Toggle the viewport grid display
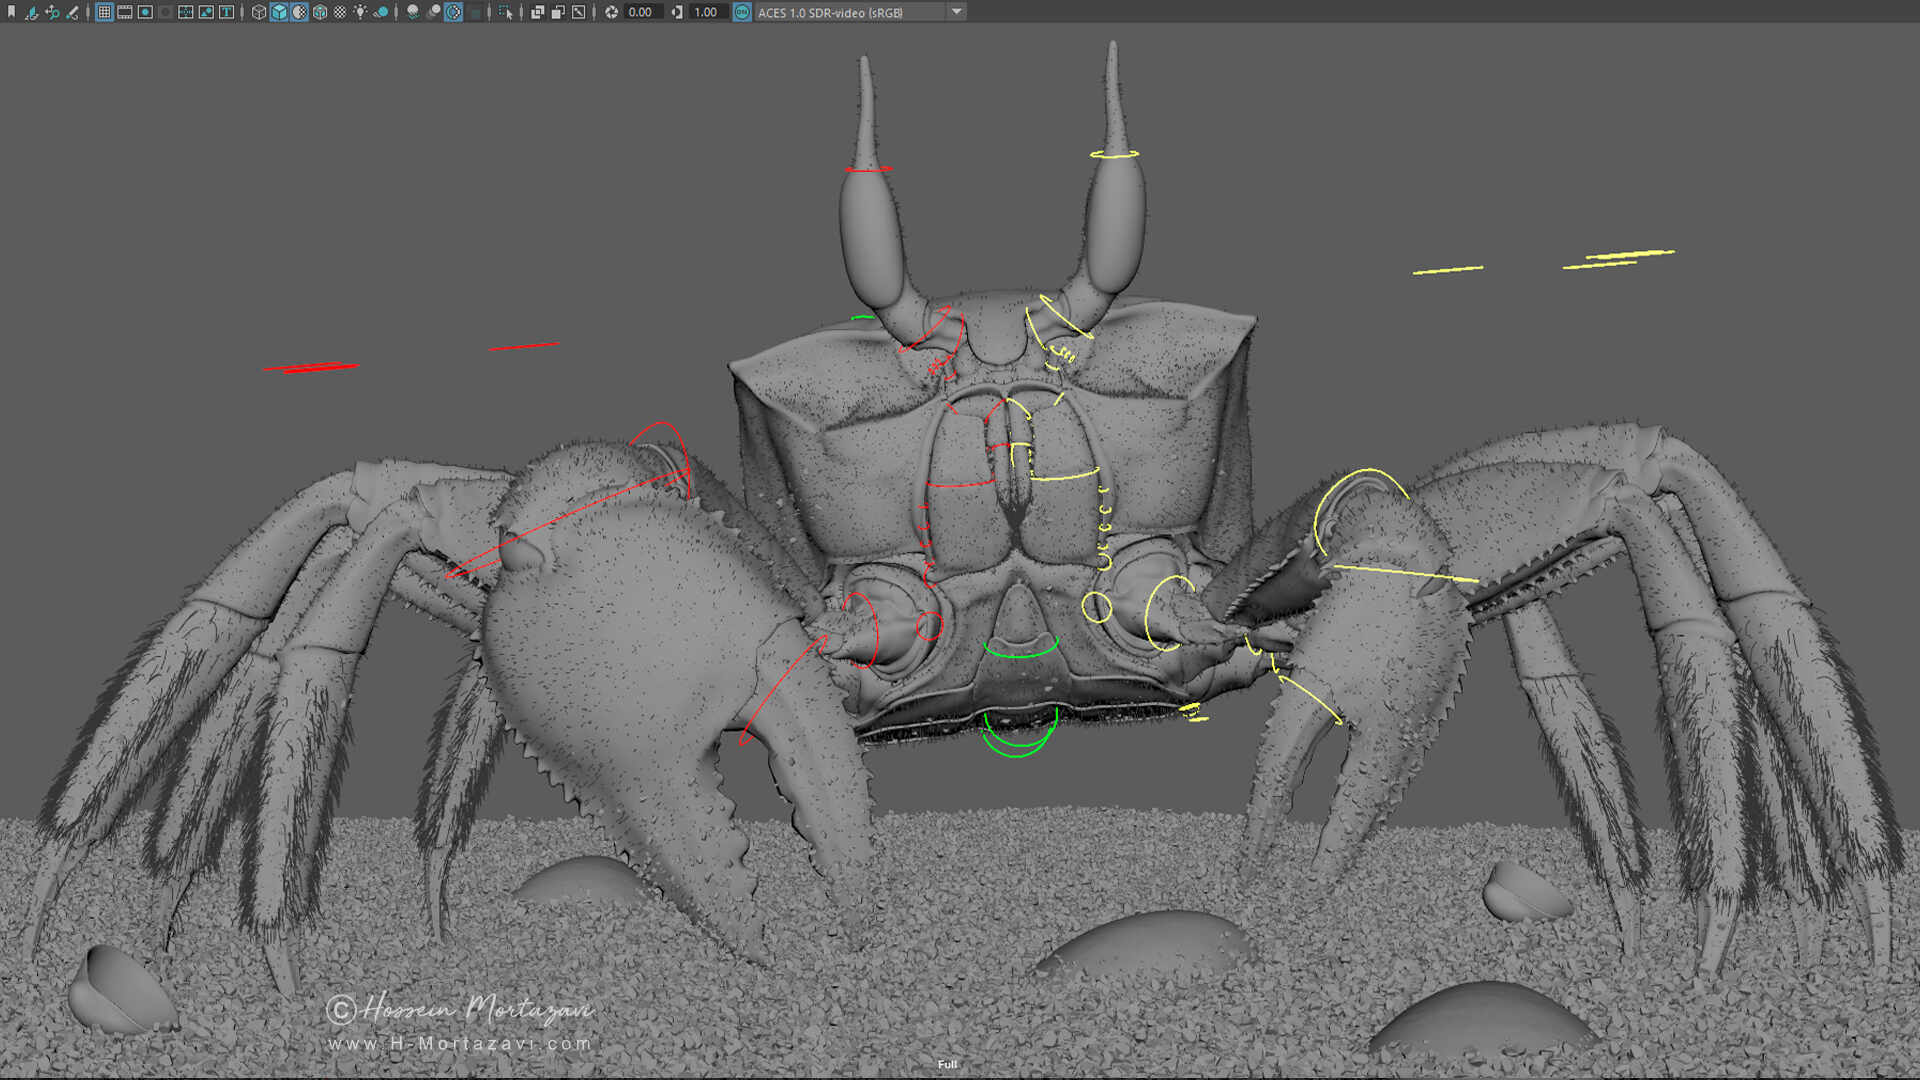Screen dimensions: 1920x1080 (104, 12)
